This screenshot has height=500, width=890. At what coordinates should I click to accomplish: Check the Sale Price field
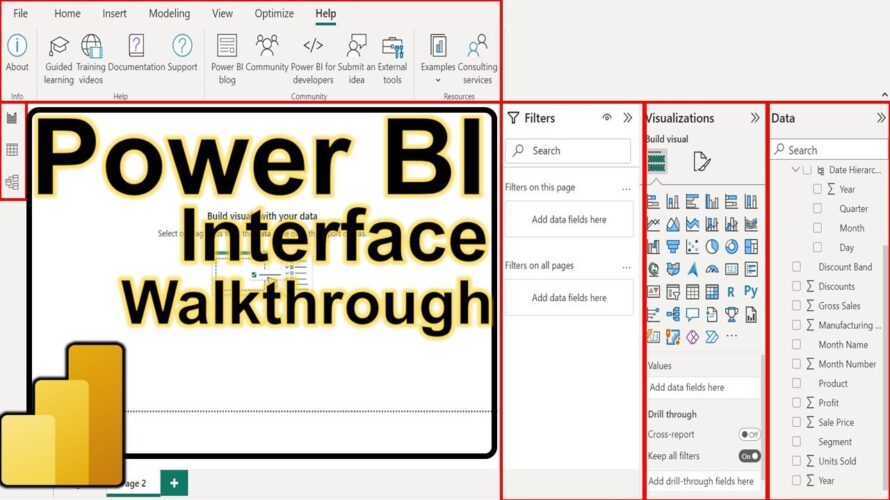pos(796,422)
